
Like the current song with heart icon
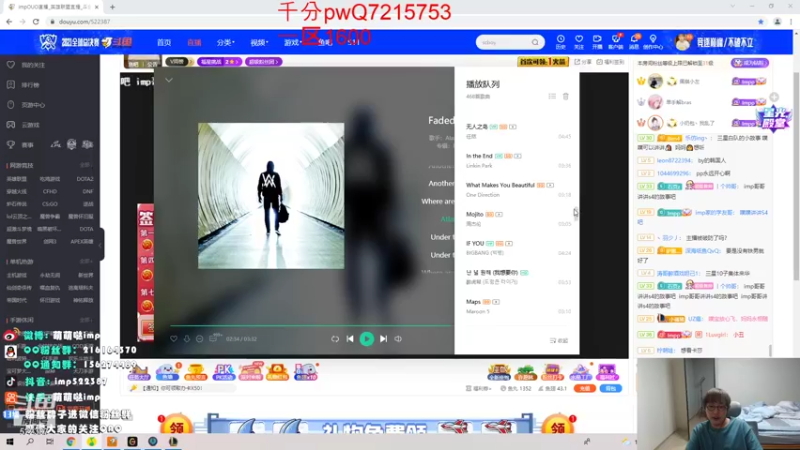174,339
